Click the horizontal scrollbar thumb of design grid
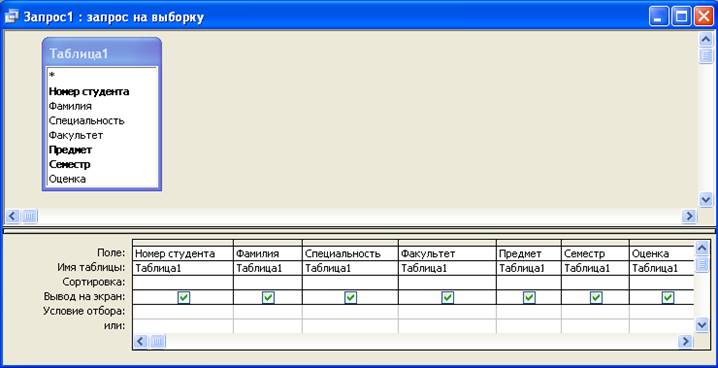718x368 pixels. 158,341
